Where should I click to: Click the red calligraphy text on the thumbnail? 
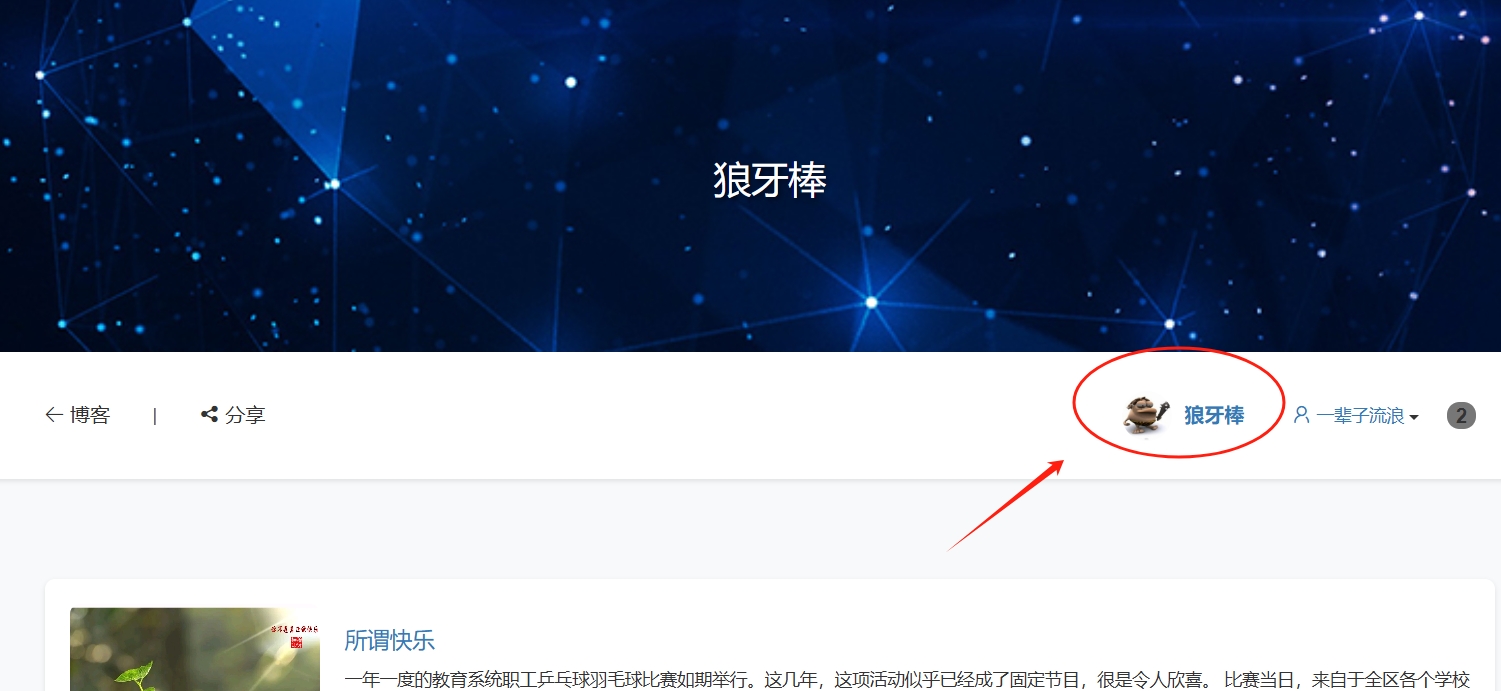293,628
